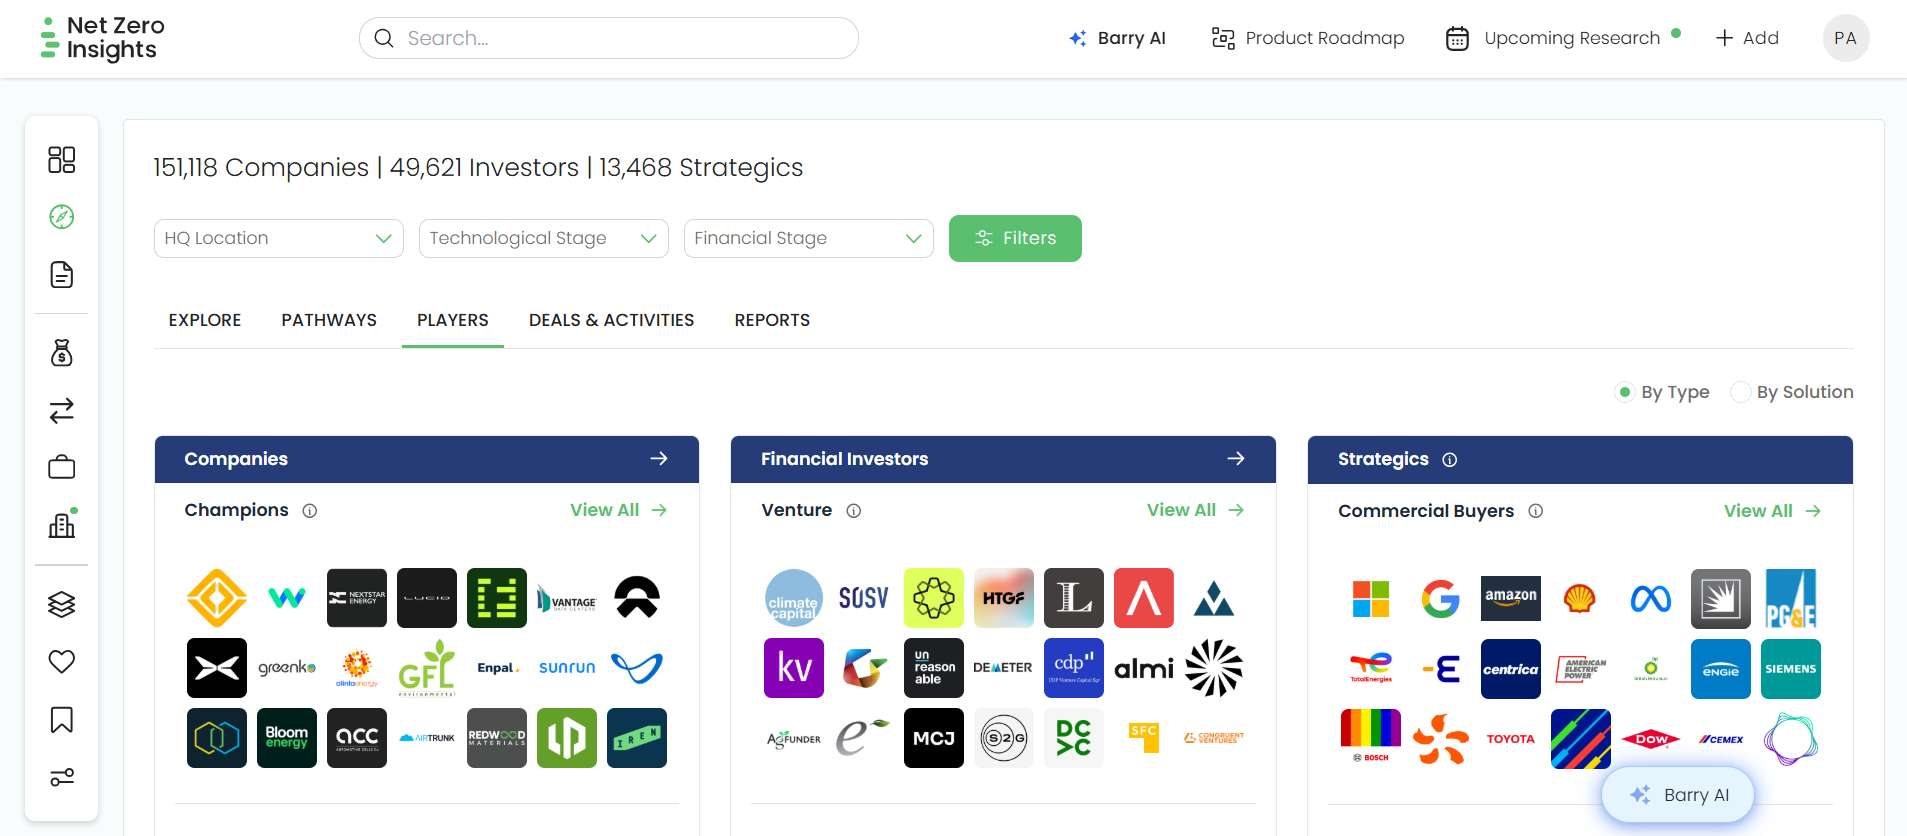The image size is (1907, 836).
Task: Click the Siemens logo tile
Action: pos(1791,669)
